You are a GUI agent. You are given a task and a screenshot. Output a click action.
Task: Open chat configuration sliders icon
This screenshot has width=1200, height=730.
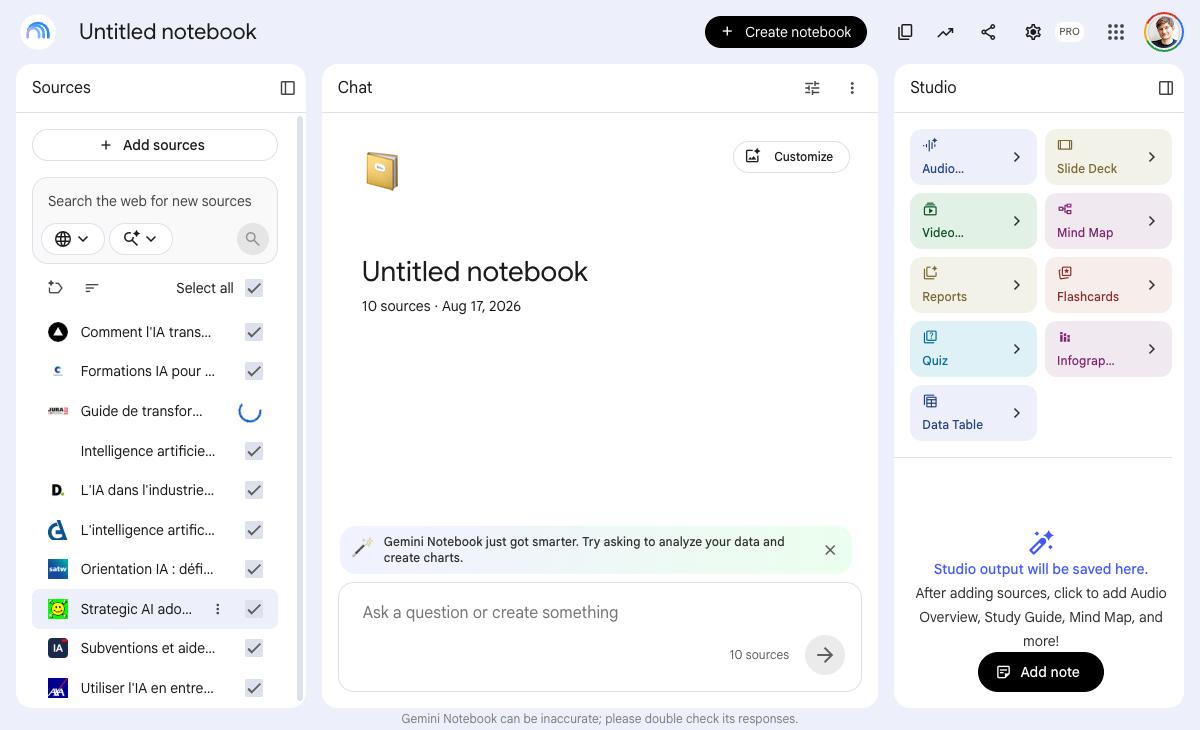tap(812, 88)
